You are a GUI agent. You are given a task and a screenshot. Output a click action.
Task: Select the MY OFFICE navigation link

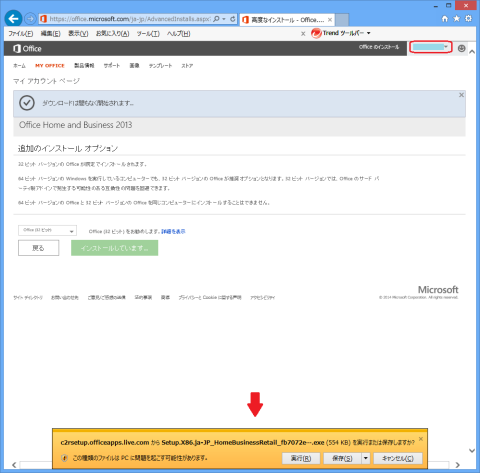click(x=50, y=66)
